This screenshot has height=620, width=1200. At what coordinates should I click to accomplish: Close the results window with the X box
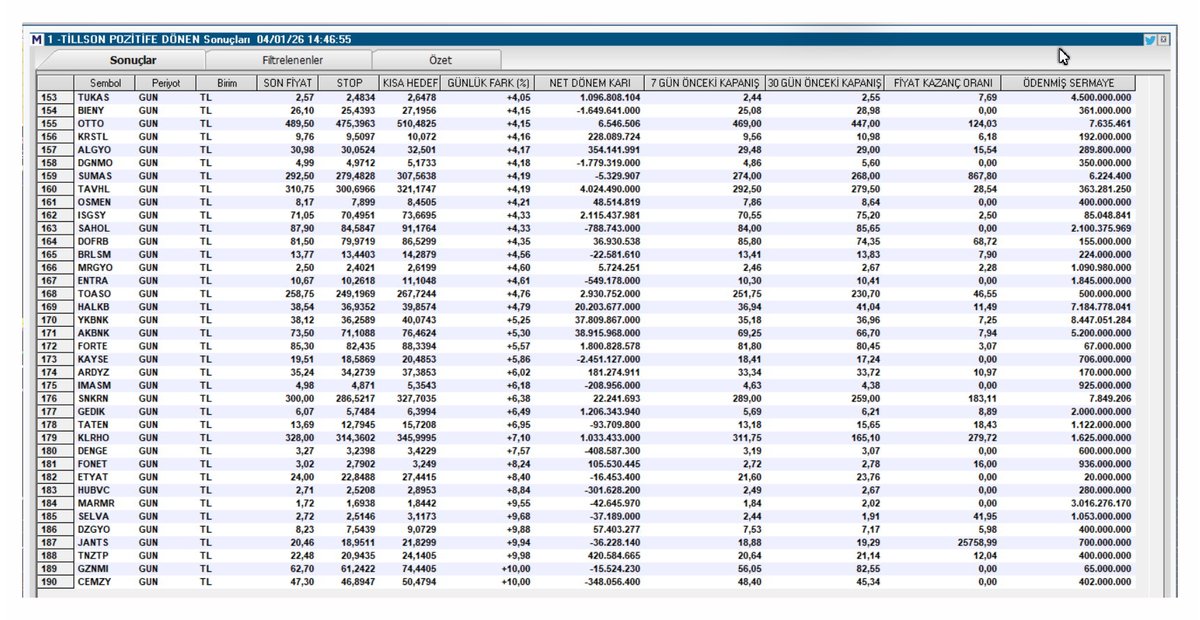pyautogui.click(x=1163, y=39)
